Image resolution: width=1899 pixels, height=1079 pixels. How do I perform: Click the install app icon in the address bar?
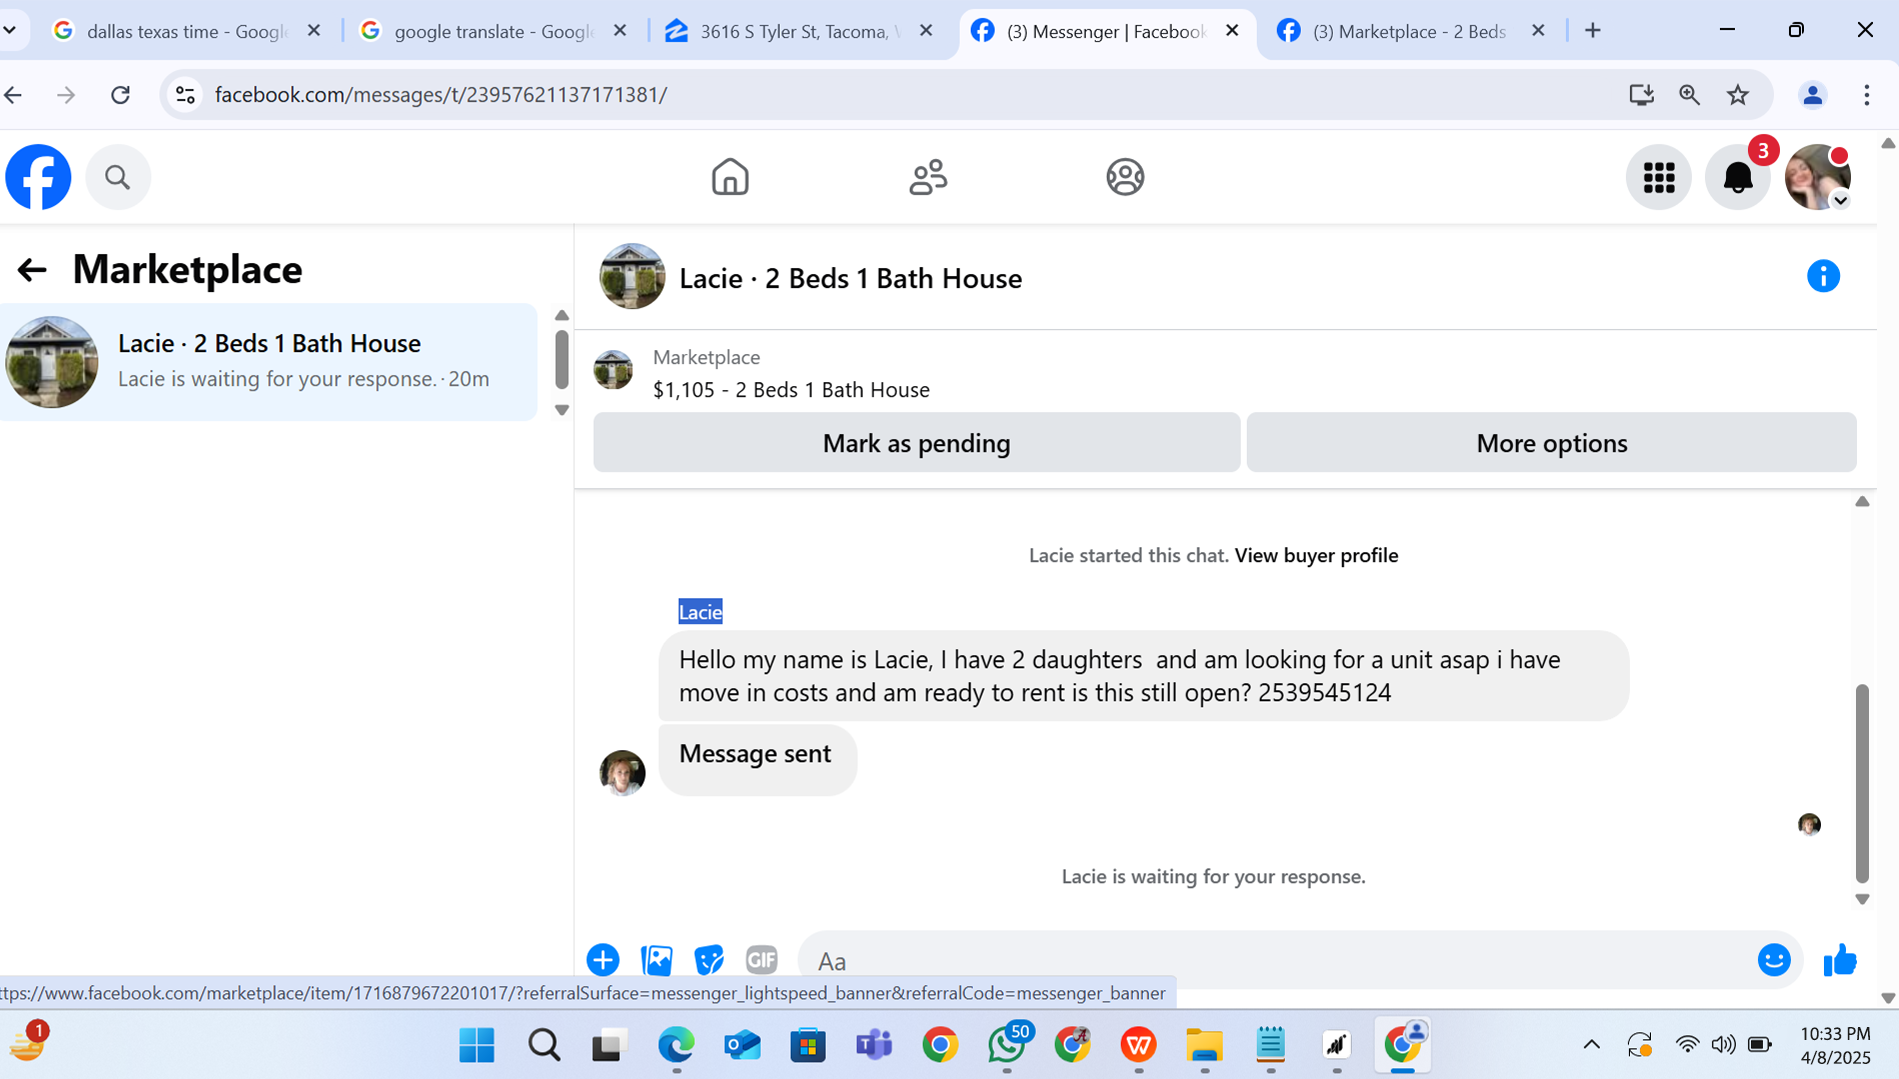(1641, 95)
